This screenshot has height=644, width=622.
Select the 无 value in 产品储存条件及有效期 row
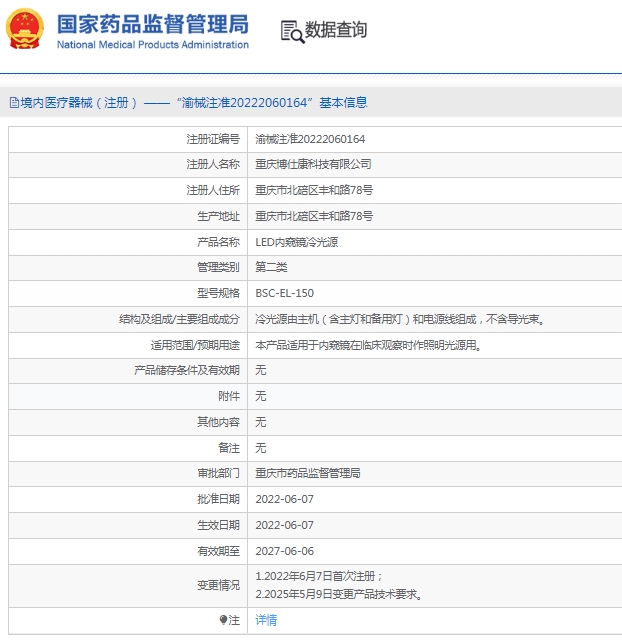(260, 370)
